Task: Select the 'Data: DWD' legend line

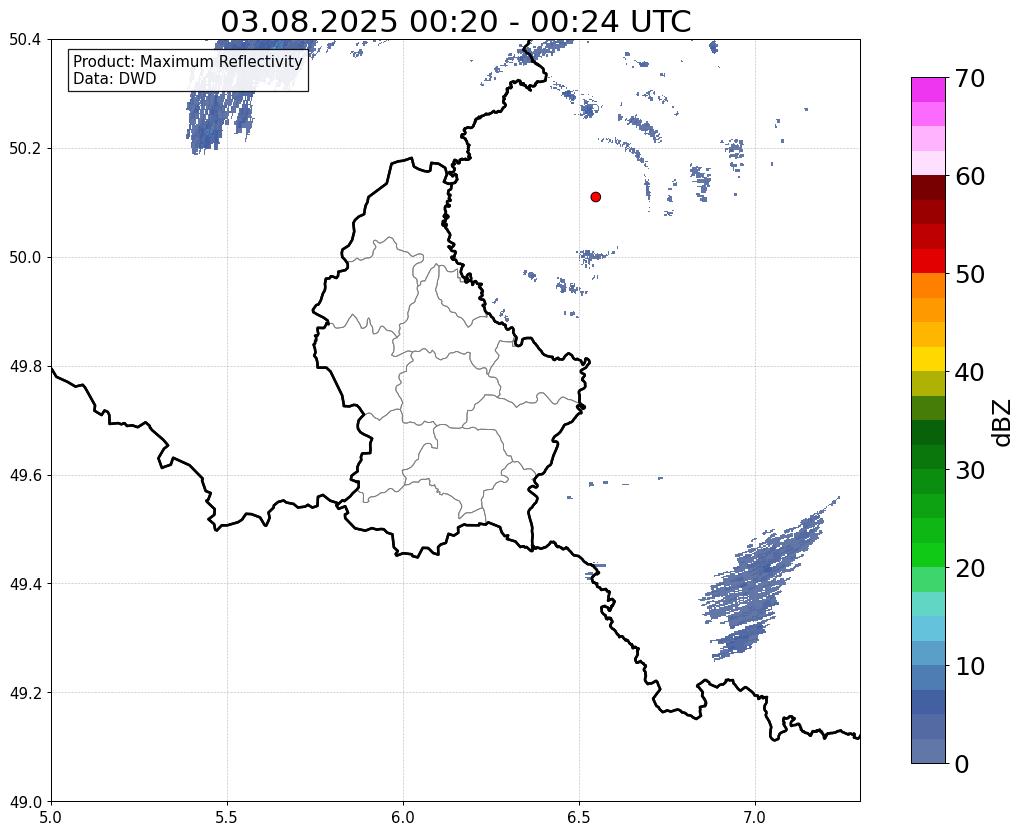Action: [x=114, y=79]
